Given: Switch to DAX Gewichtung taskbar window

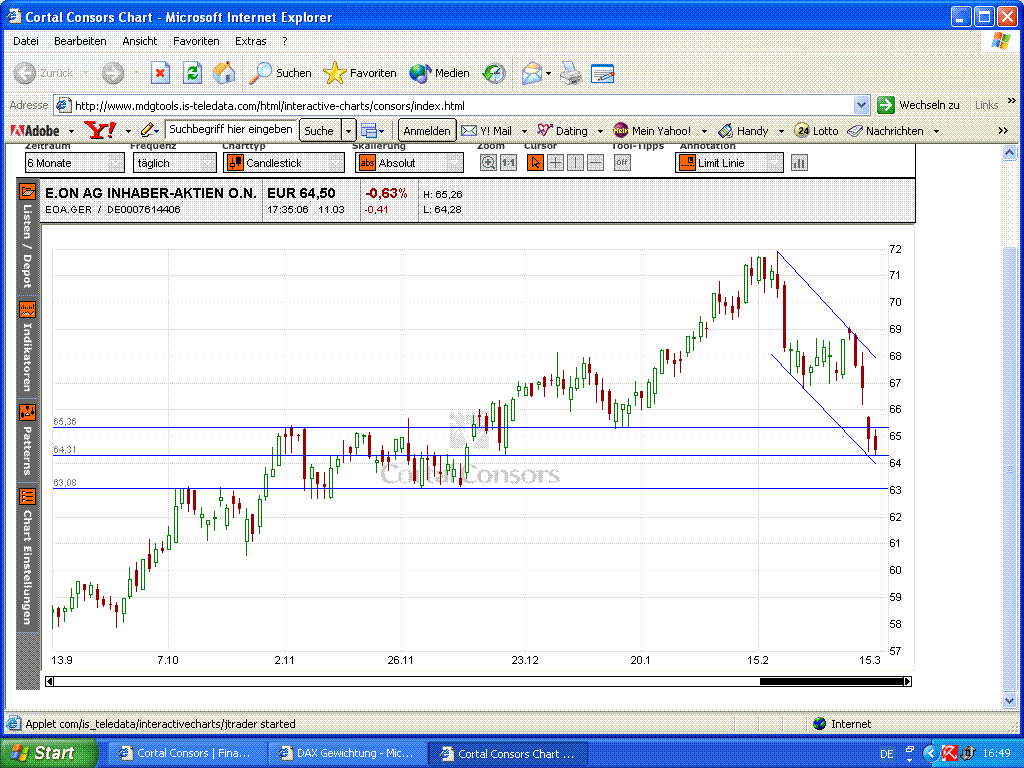Looking at the screenshot, I should pos(347,753).
